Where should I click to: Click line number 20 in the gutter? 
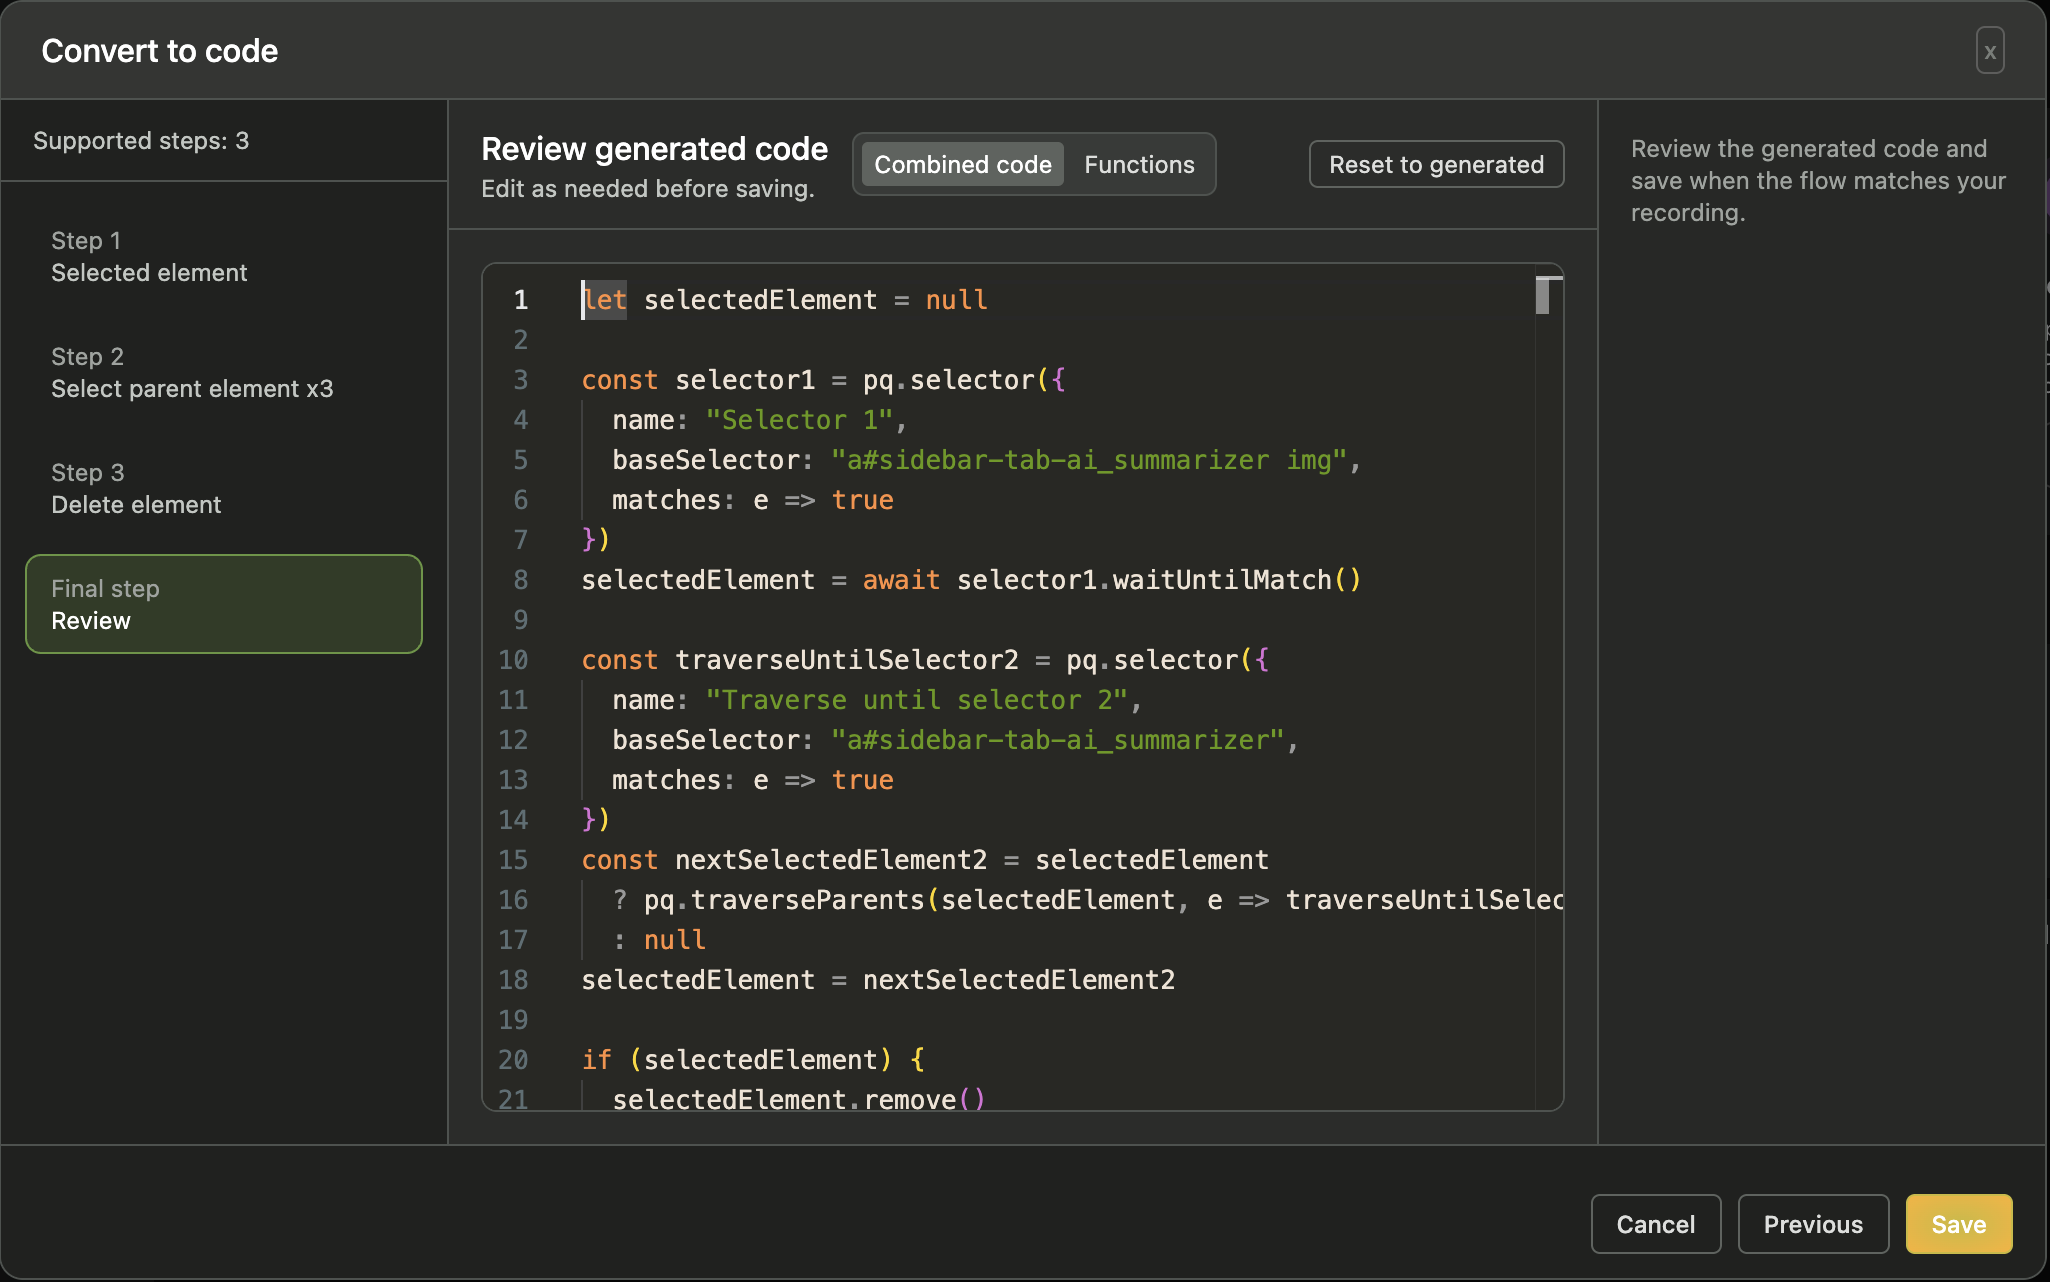(x=513, y=1060)
